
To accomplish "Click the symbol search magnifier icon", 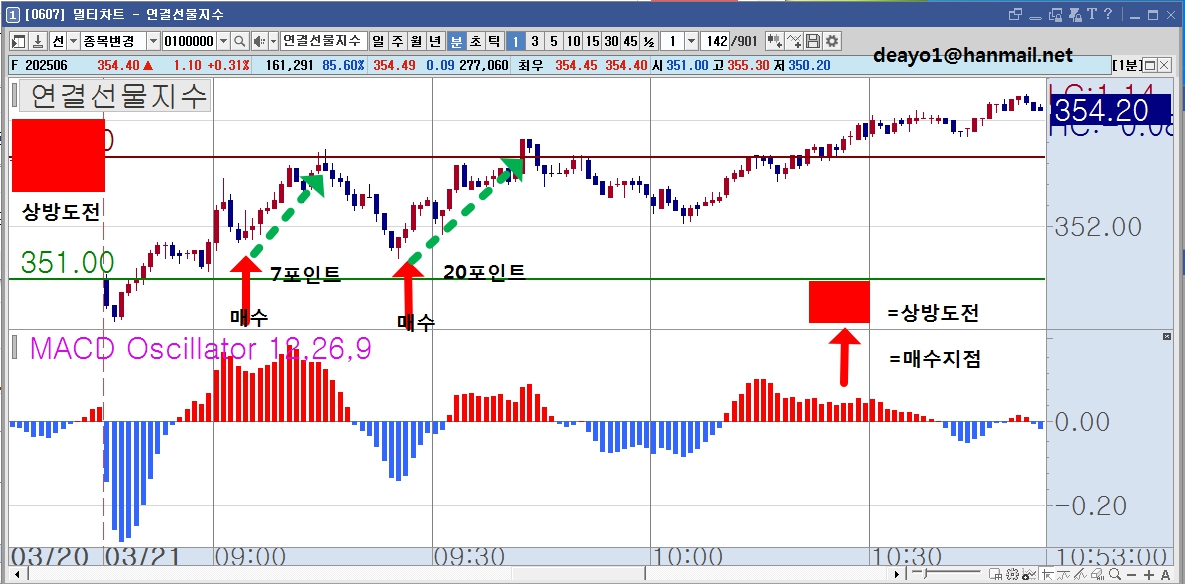I will 240,41.
